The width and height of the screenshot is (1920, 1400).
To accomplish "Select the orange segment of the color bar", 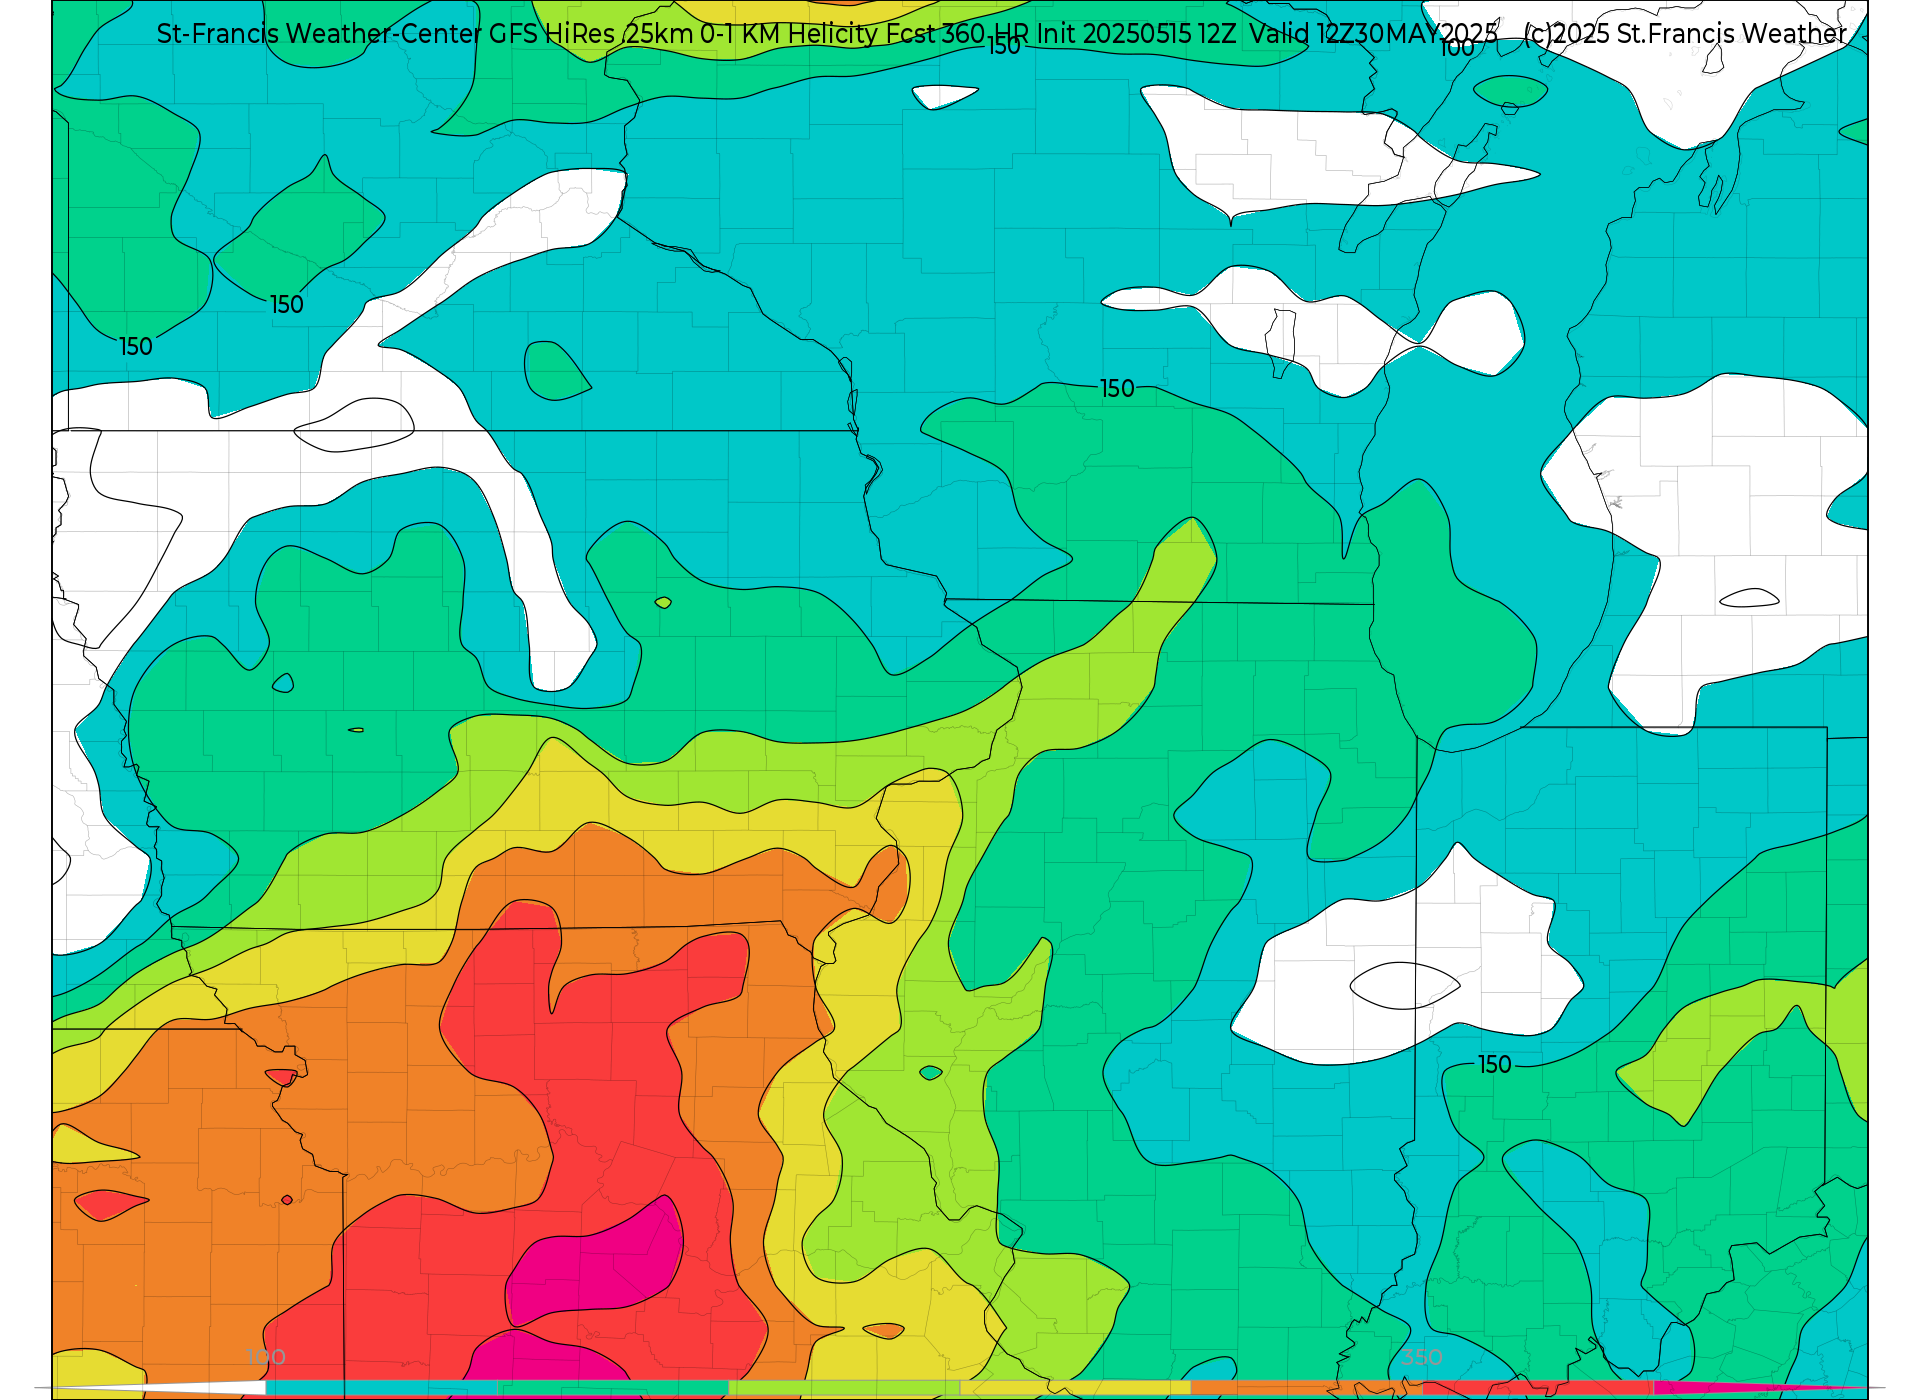I will tap(1306, 1388).
